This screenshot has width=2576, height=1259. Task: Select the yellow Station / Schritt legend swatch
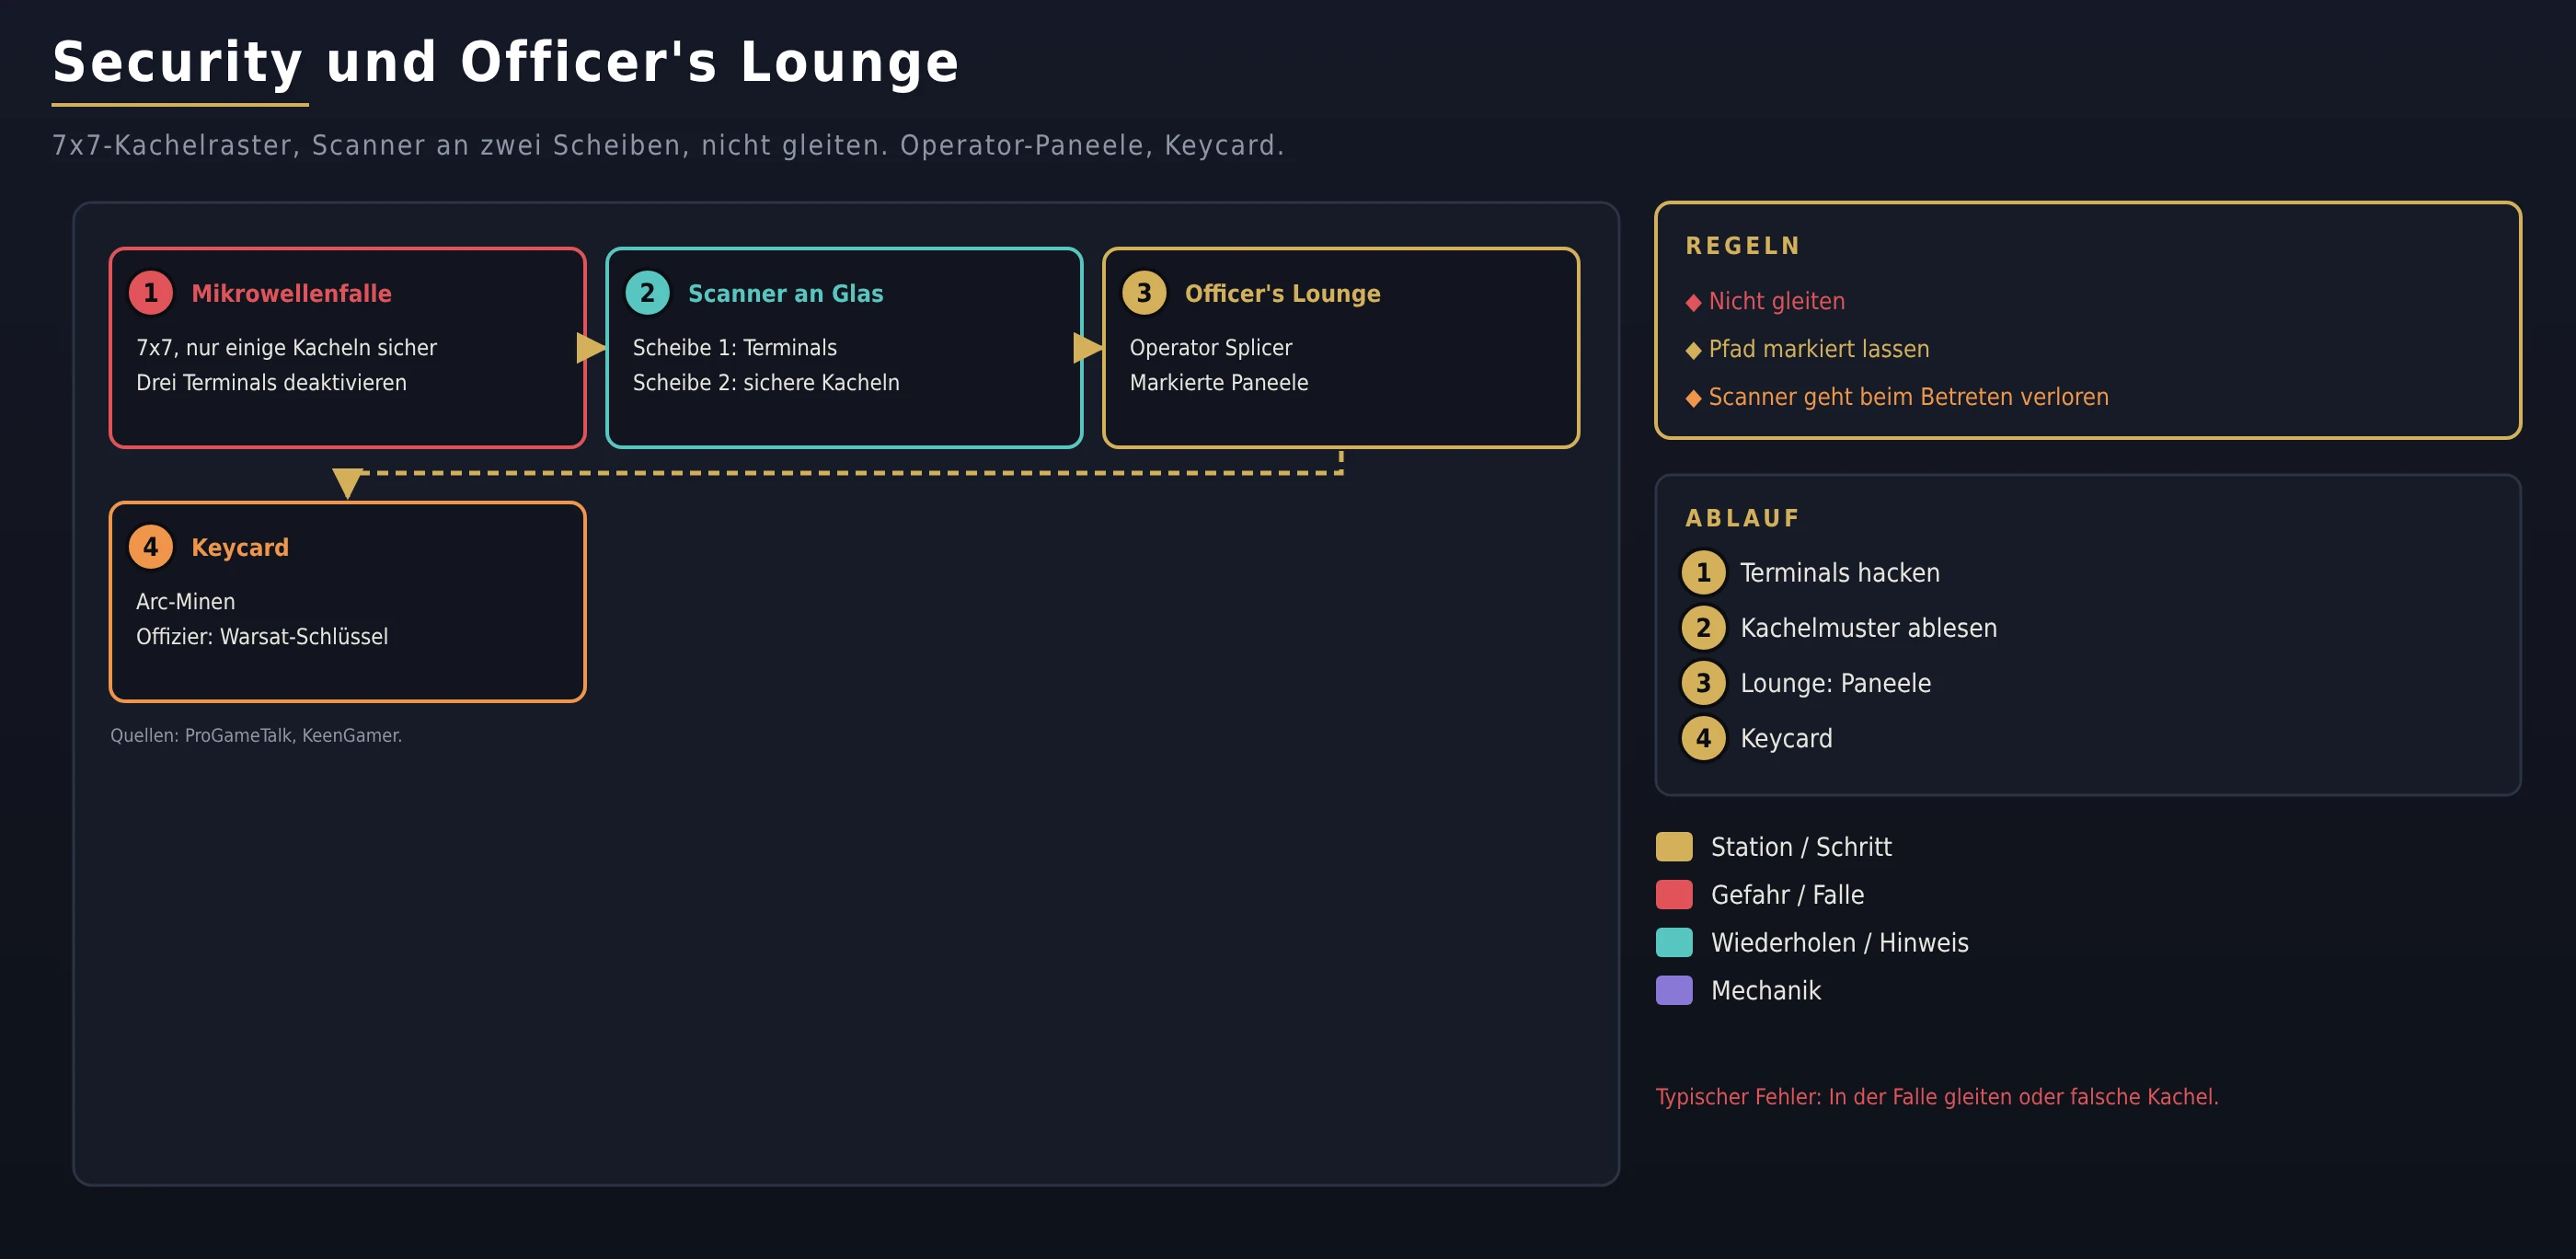pyautogui.click(x=1674, y=847)
